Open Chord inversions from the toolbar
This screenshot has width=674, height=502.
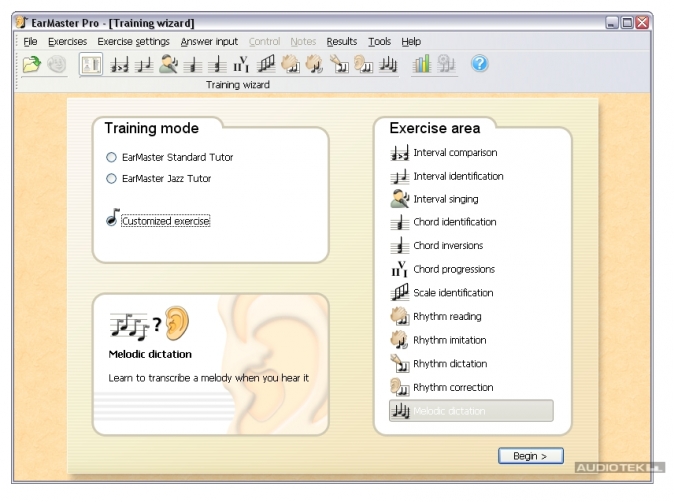(217, 65)
